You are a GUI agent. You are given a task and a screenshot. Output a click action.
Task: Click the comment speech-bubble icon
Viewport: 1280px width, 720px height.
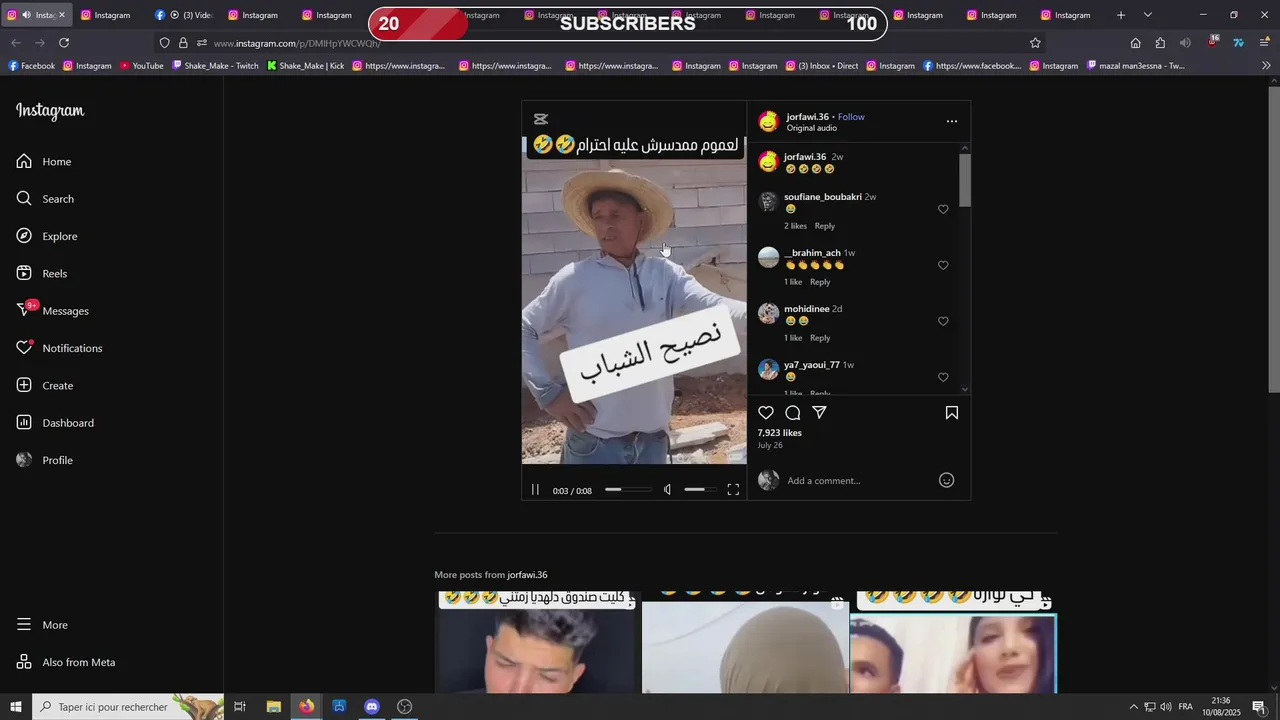pyautogui.click(x=793, y=413)
